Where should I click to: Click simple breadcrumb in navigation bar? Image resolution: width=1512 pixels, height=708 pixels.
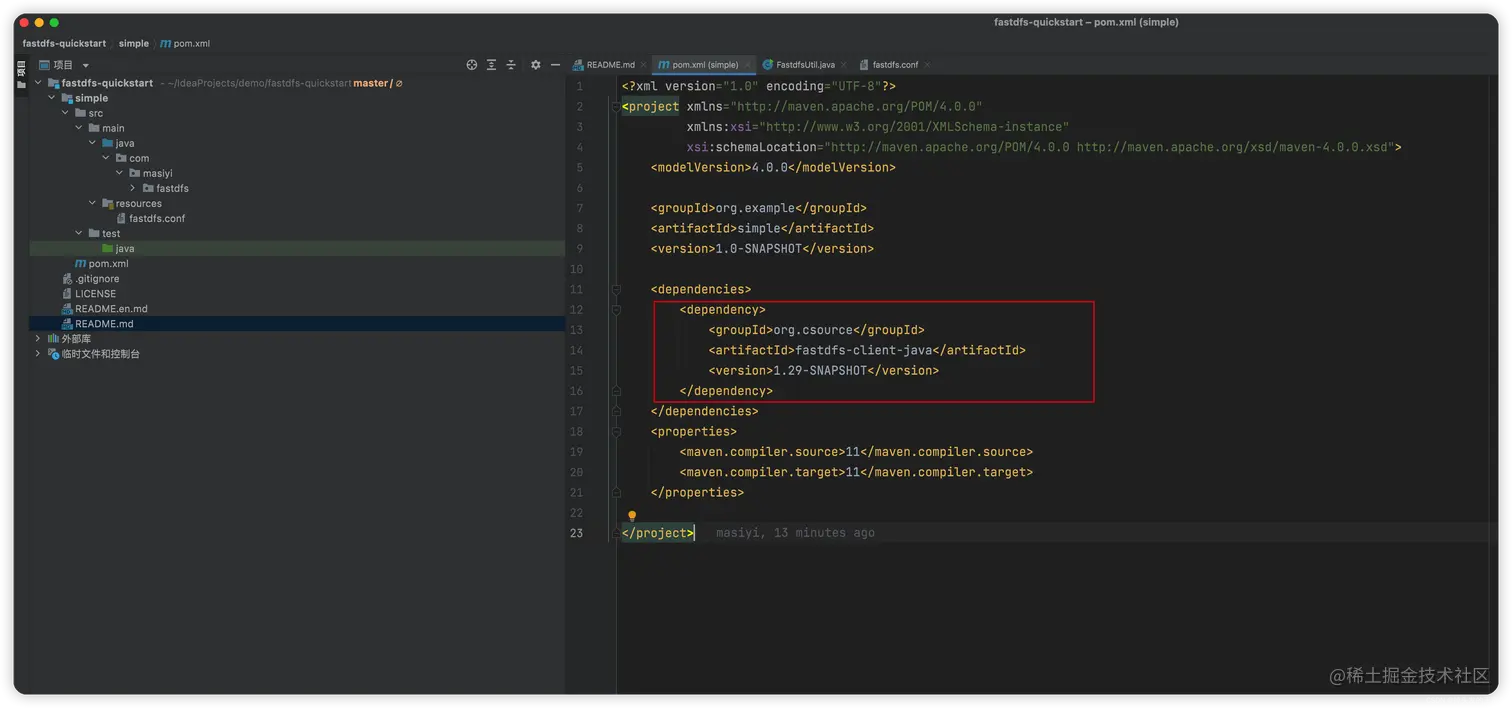tap(134, 44)
